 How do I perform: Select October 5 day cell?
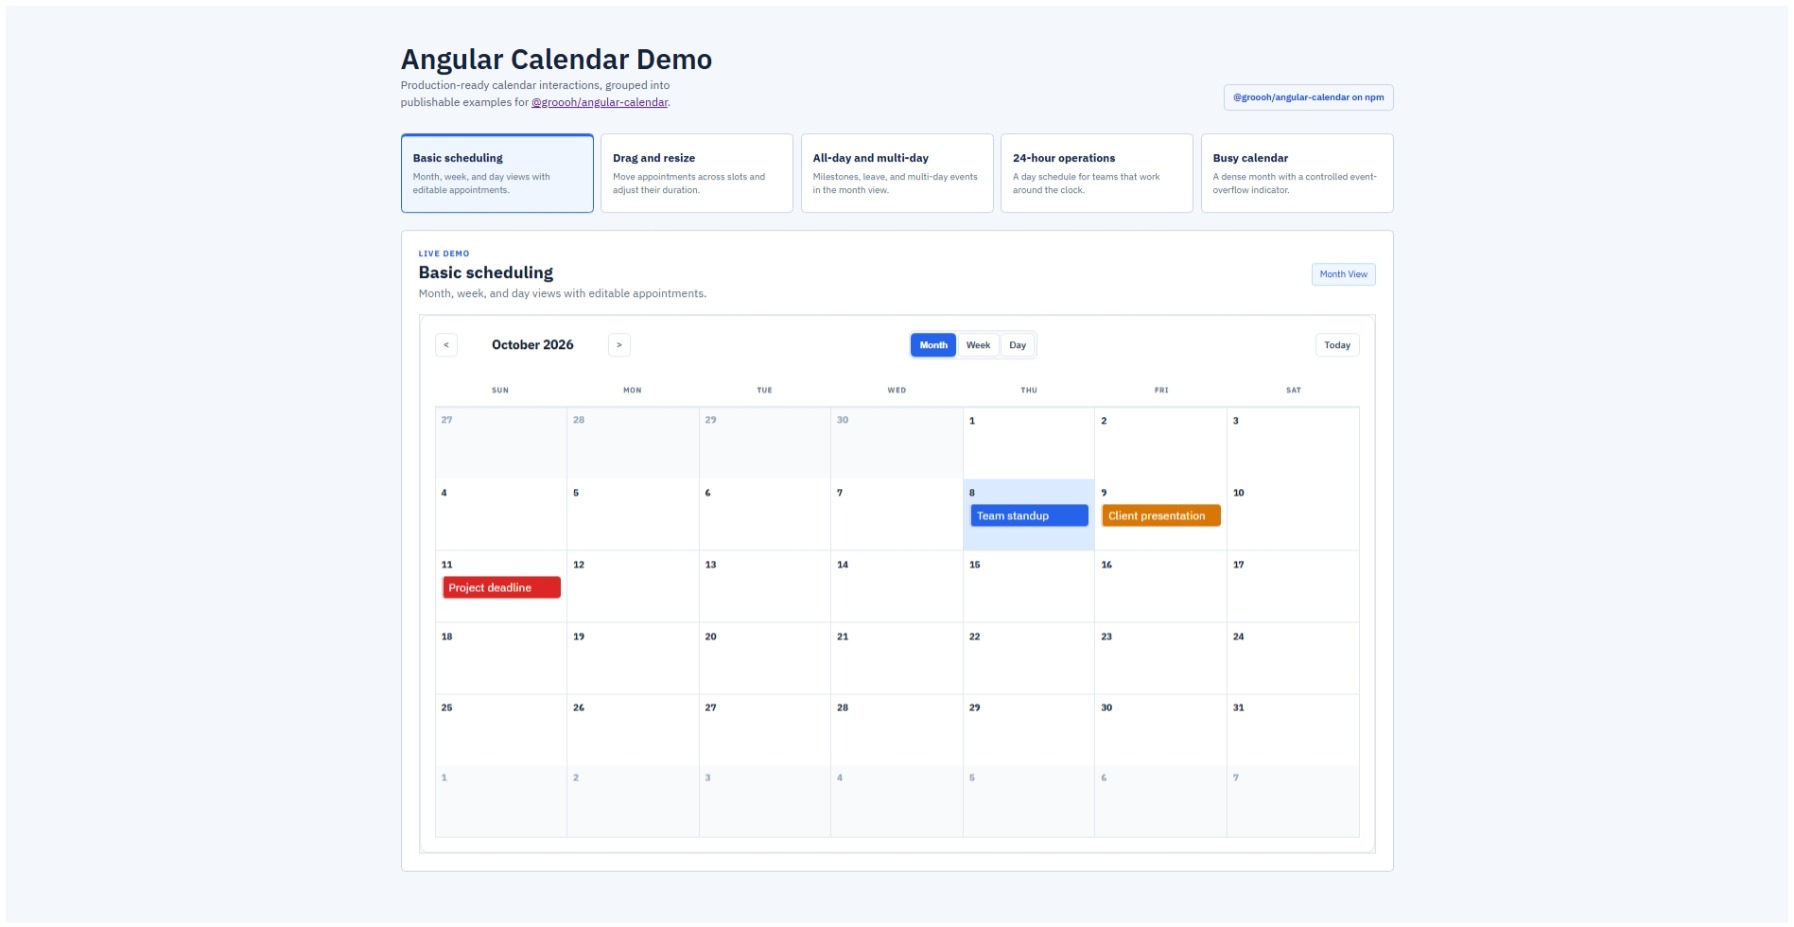point(633,515)
